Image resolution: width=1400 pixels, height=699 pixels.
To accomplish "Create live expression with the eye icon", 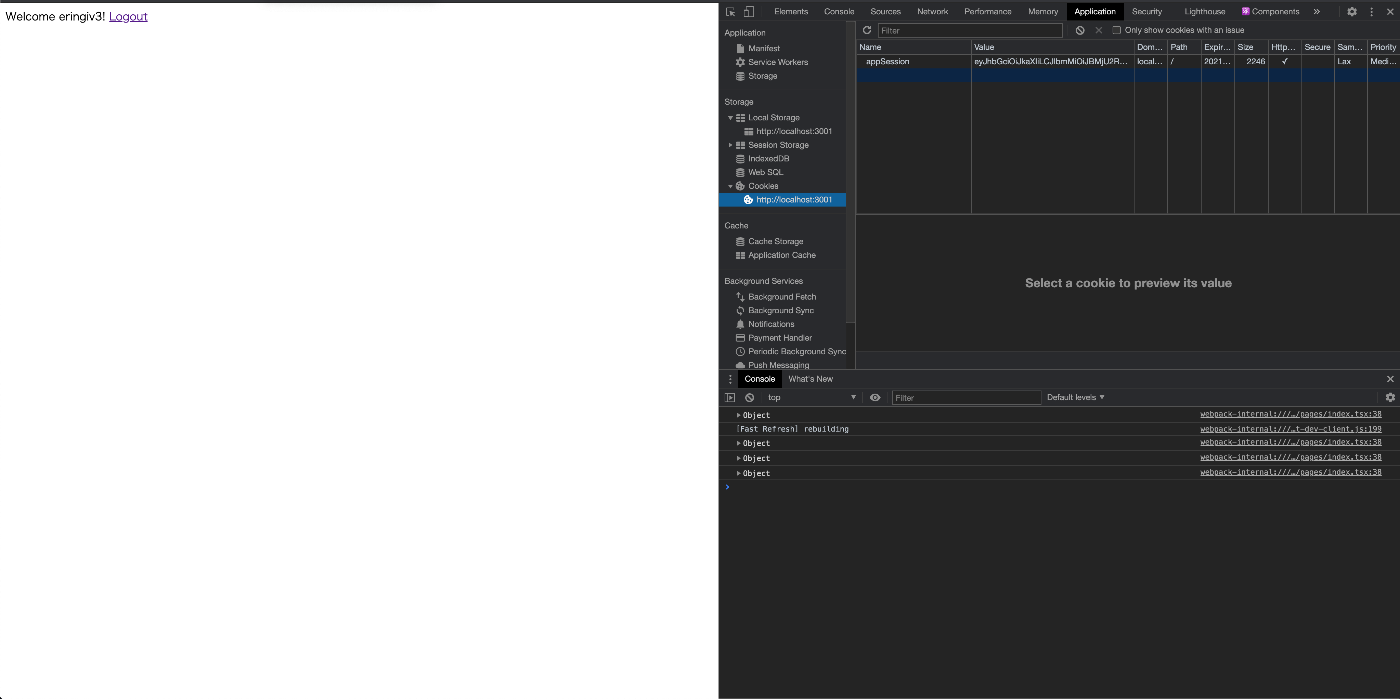I will pos(875,397).
